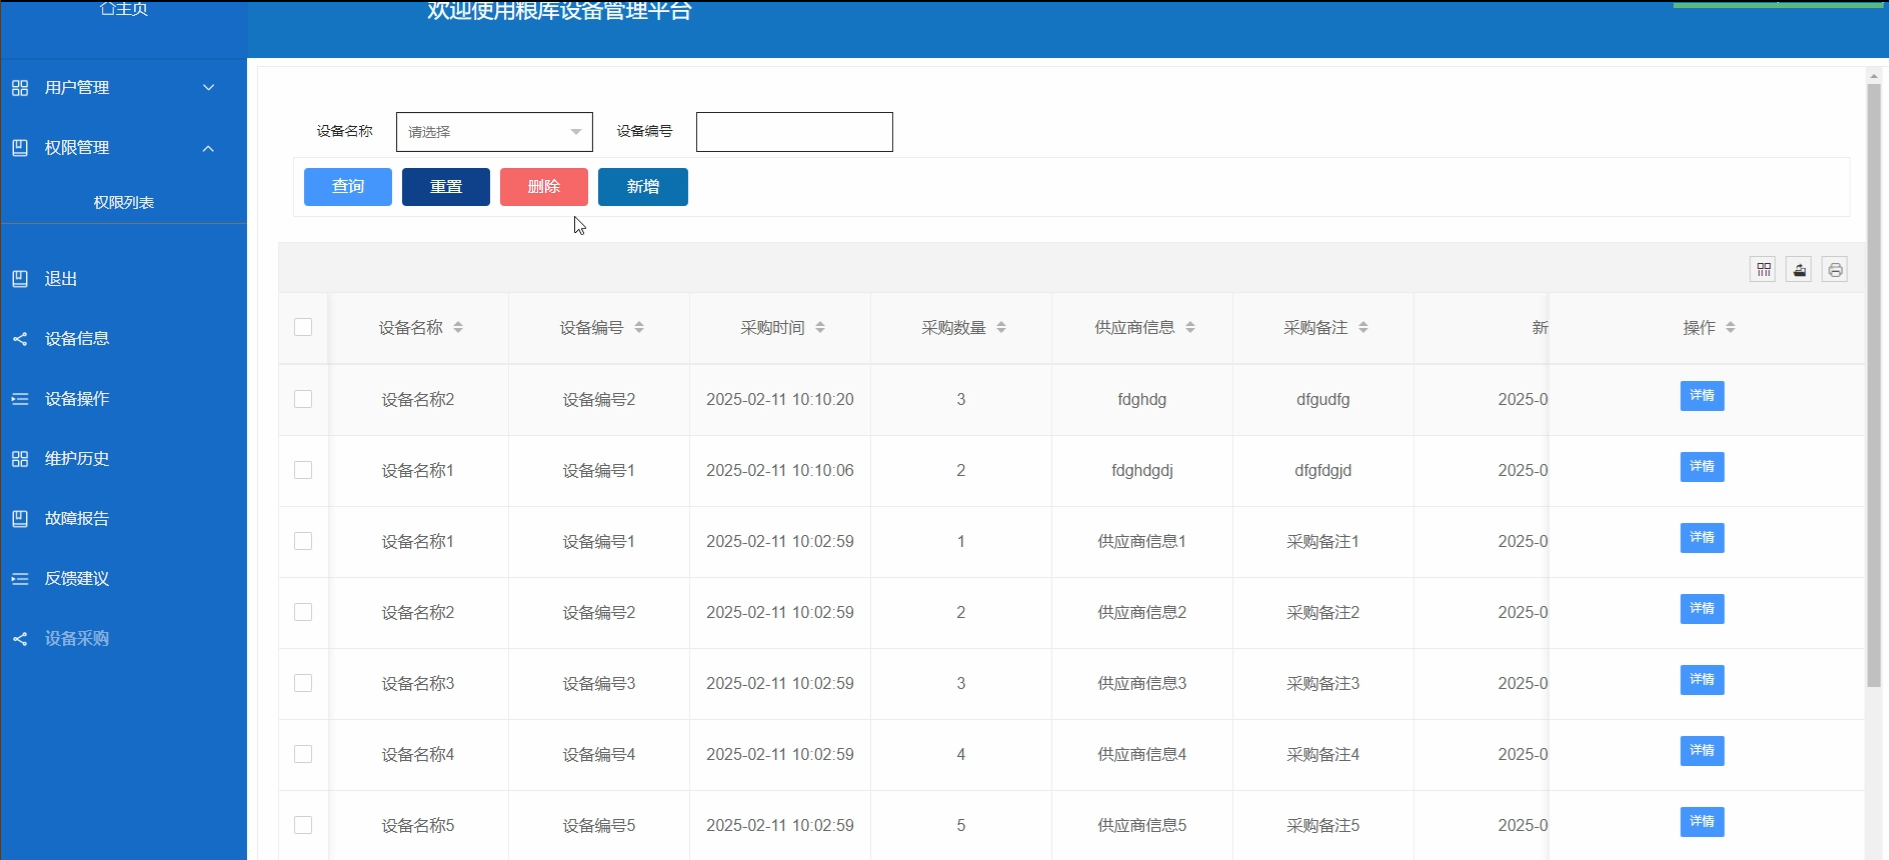Viewport: 1889px width, 860px height.
Task: Click the red 删除 button
Action: pos(544,187)
